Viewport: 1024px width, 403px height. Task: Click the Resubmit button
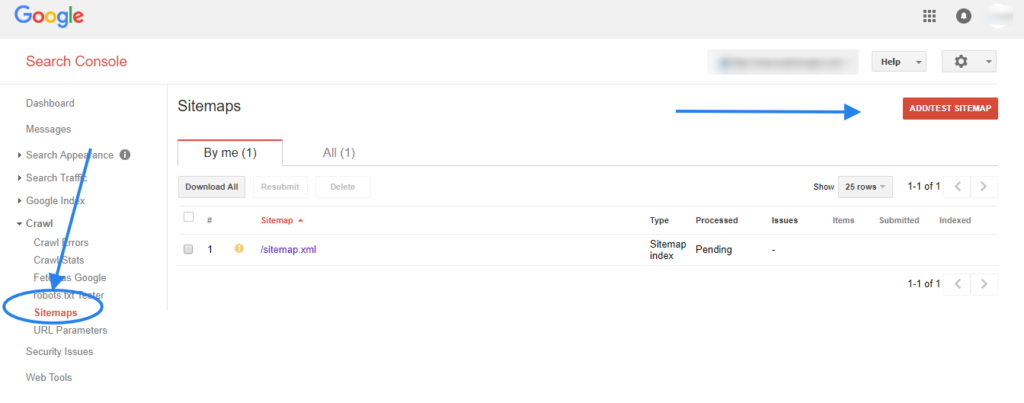pyautogui.click(x=280, y=187)
